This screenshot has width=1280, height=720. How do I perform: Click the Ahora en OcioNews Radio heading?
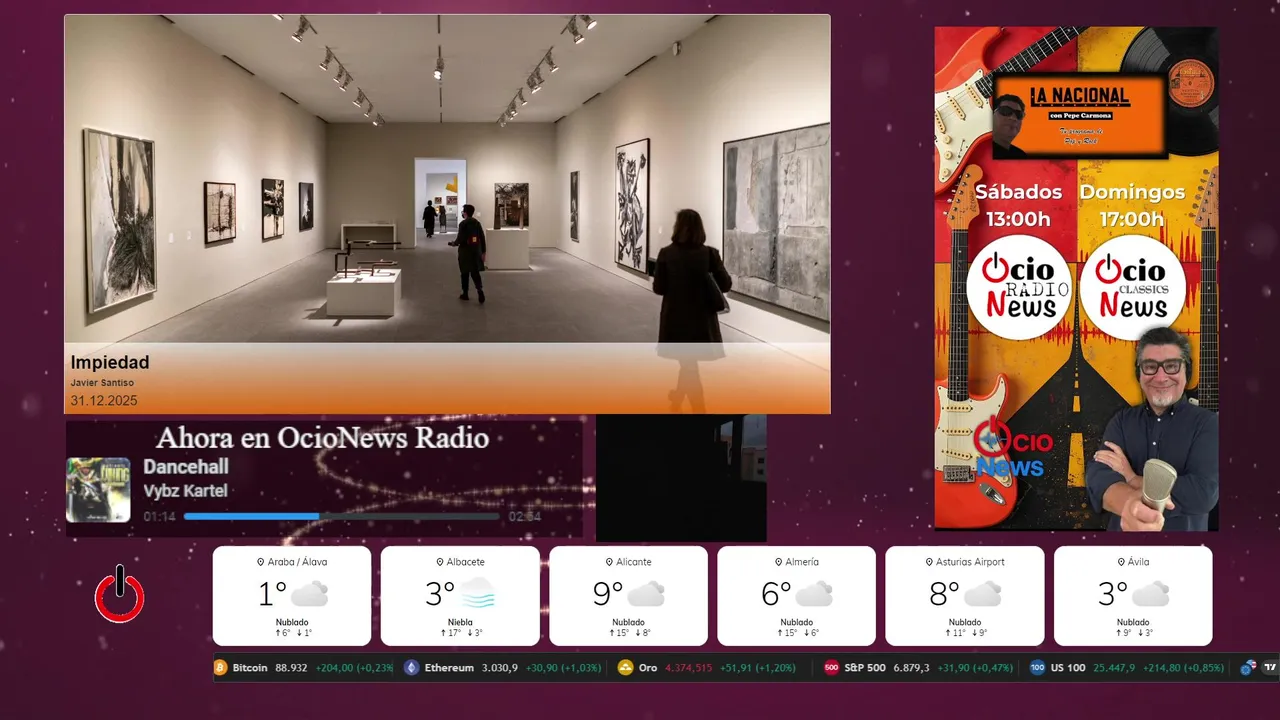point(323,438)
